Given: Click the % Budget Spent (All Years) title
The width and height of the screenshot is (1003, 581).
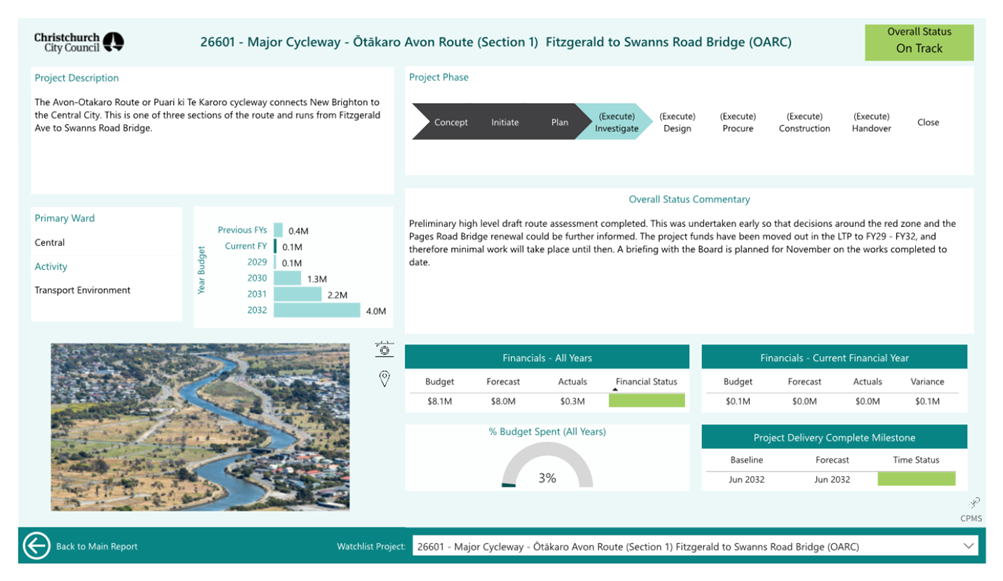Looking at the screenshot, I should [547, 431].
